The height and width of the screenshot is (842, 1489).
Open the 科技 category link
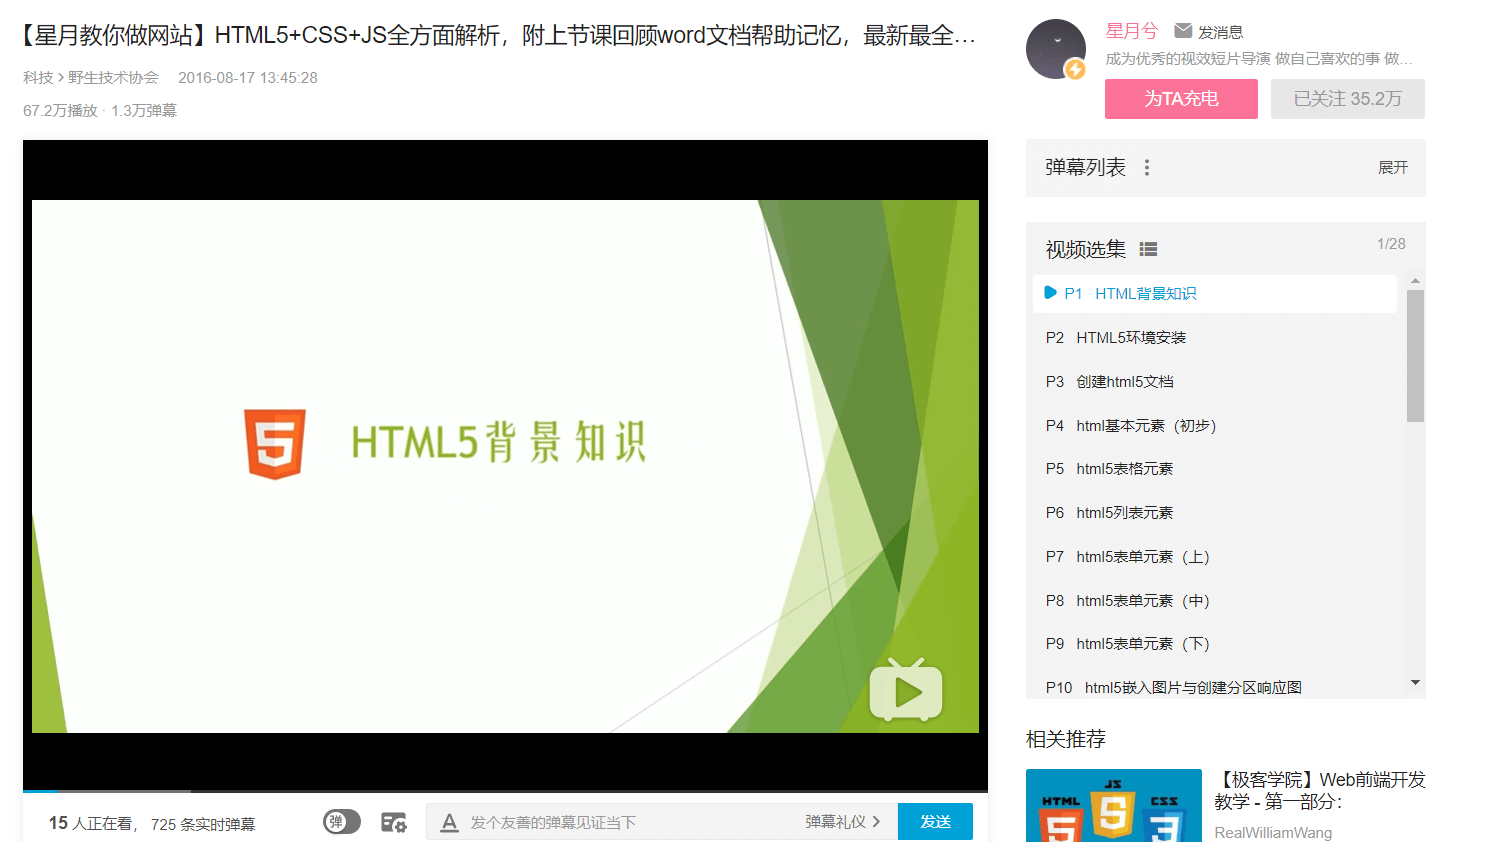(x=38, y=78)
